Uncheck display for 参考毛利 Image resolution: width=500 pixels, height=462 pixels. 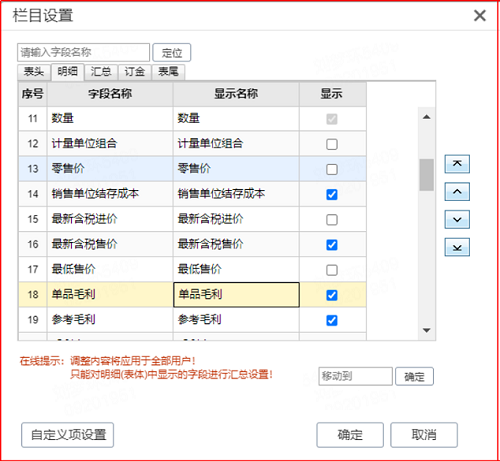tap(332, 320)
